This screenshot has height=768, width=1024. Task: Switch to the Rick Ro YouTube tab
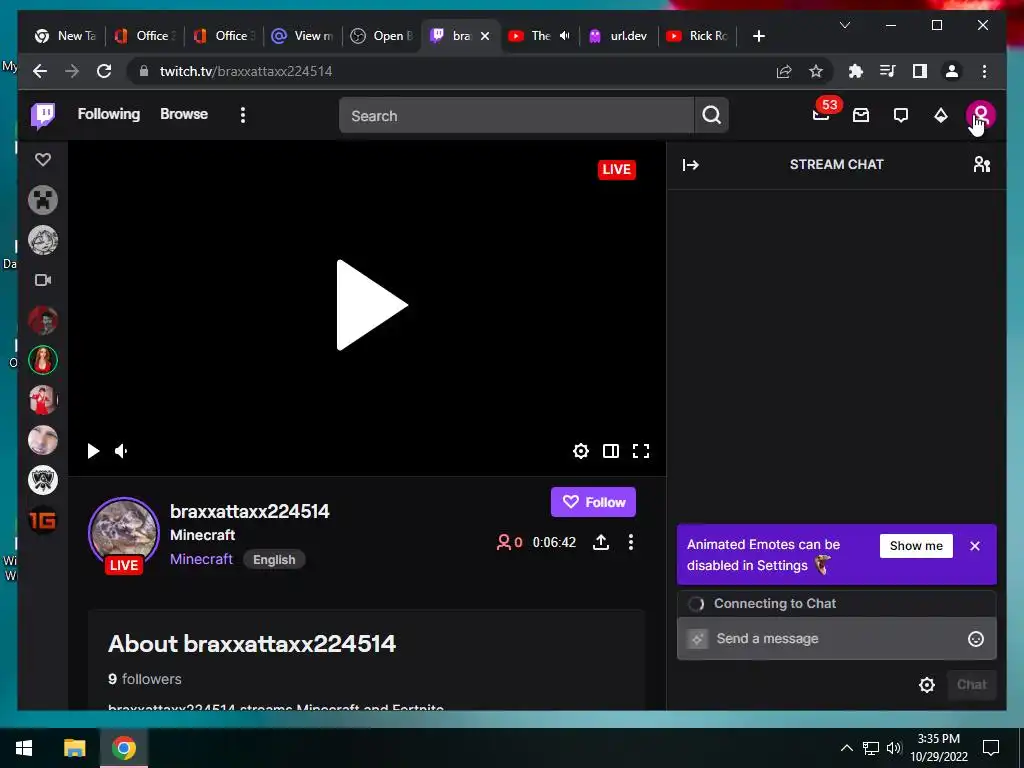coord(697,36)
